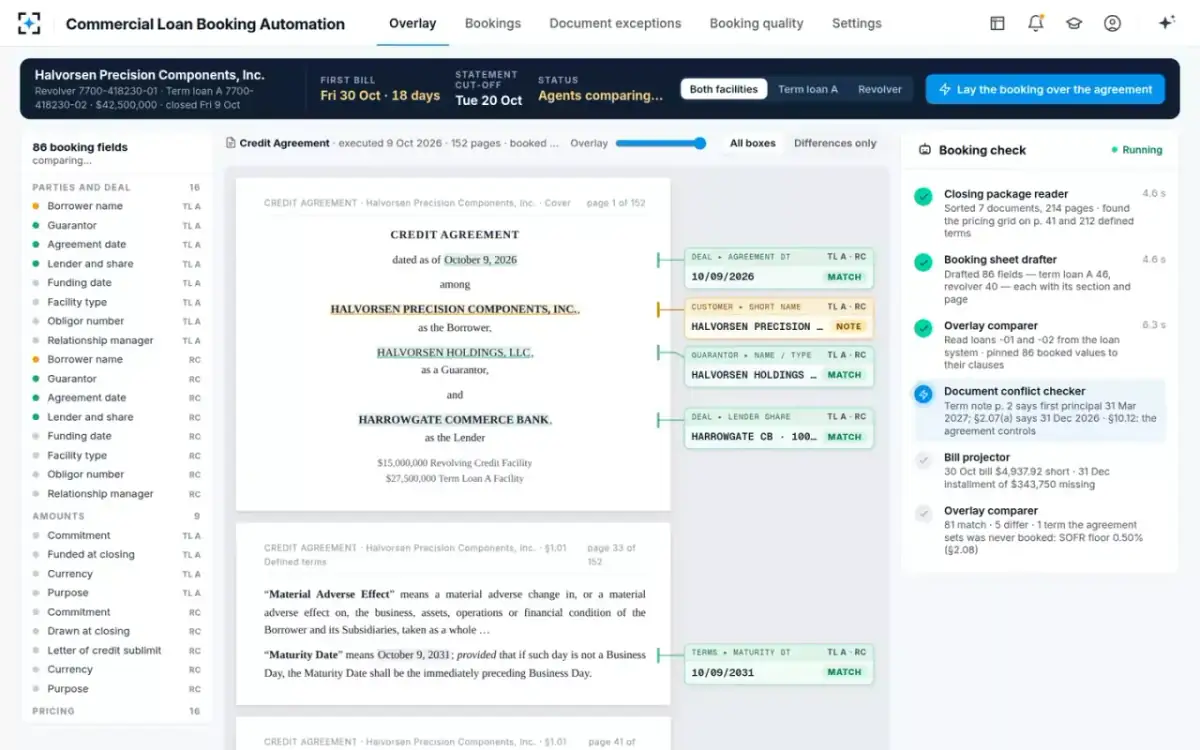
Task: Click the Agents comparing status text
Action: (x=600, y=96)
